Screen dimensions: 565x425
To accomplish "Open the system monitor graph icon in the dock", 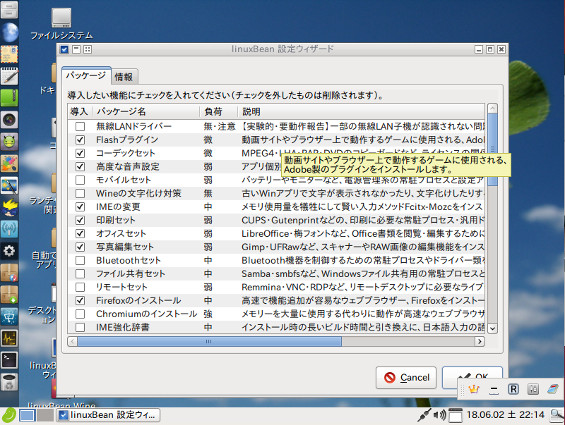I will coord(9,338).
